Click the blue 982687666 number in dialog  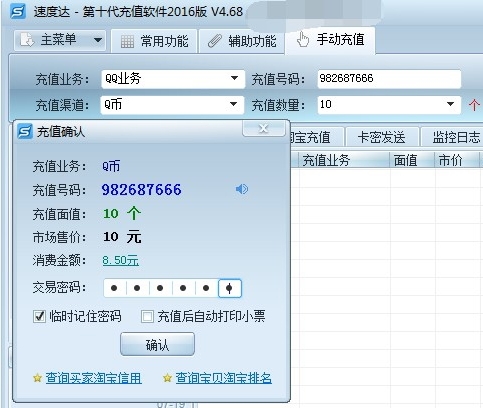[x=142, y=190]
